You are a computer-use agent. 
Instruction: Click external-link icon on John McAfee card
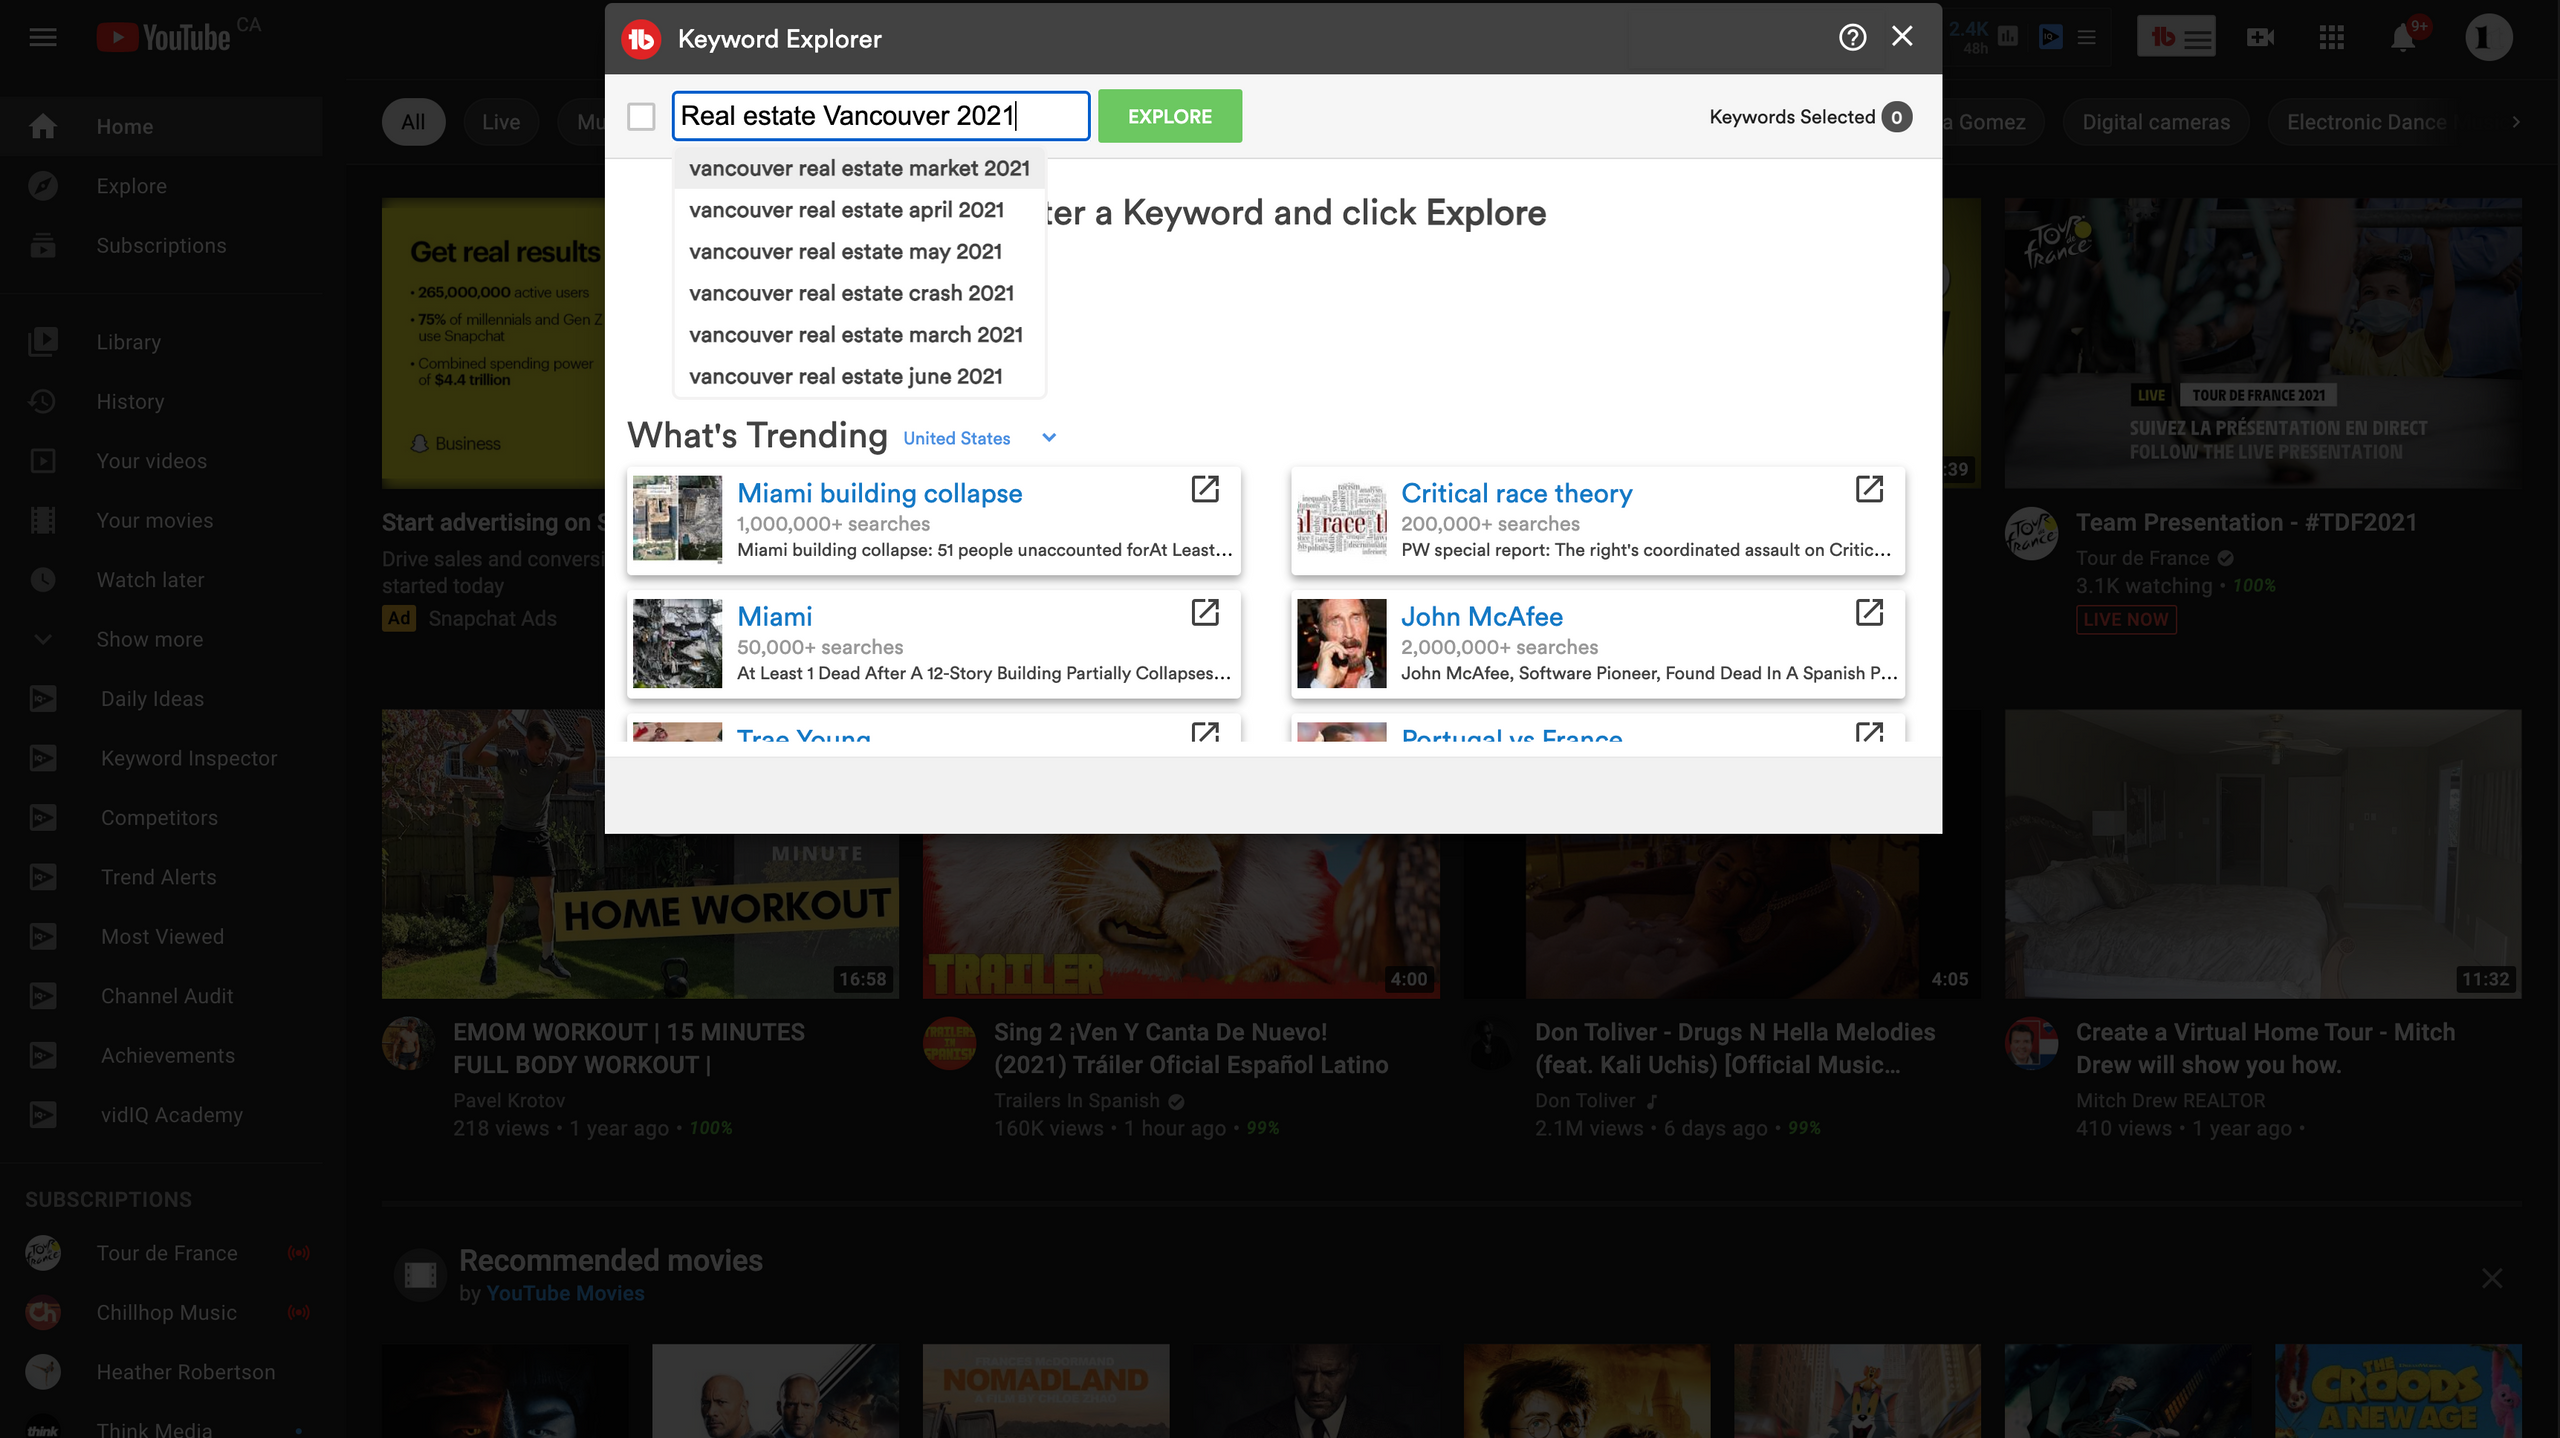coord(1869,612)
